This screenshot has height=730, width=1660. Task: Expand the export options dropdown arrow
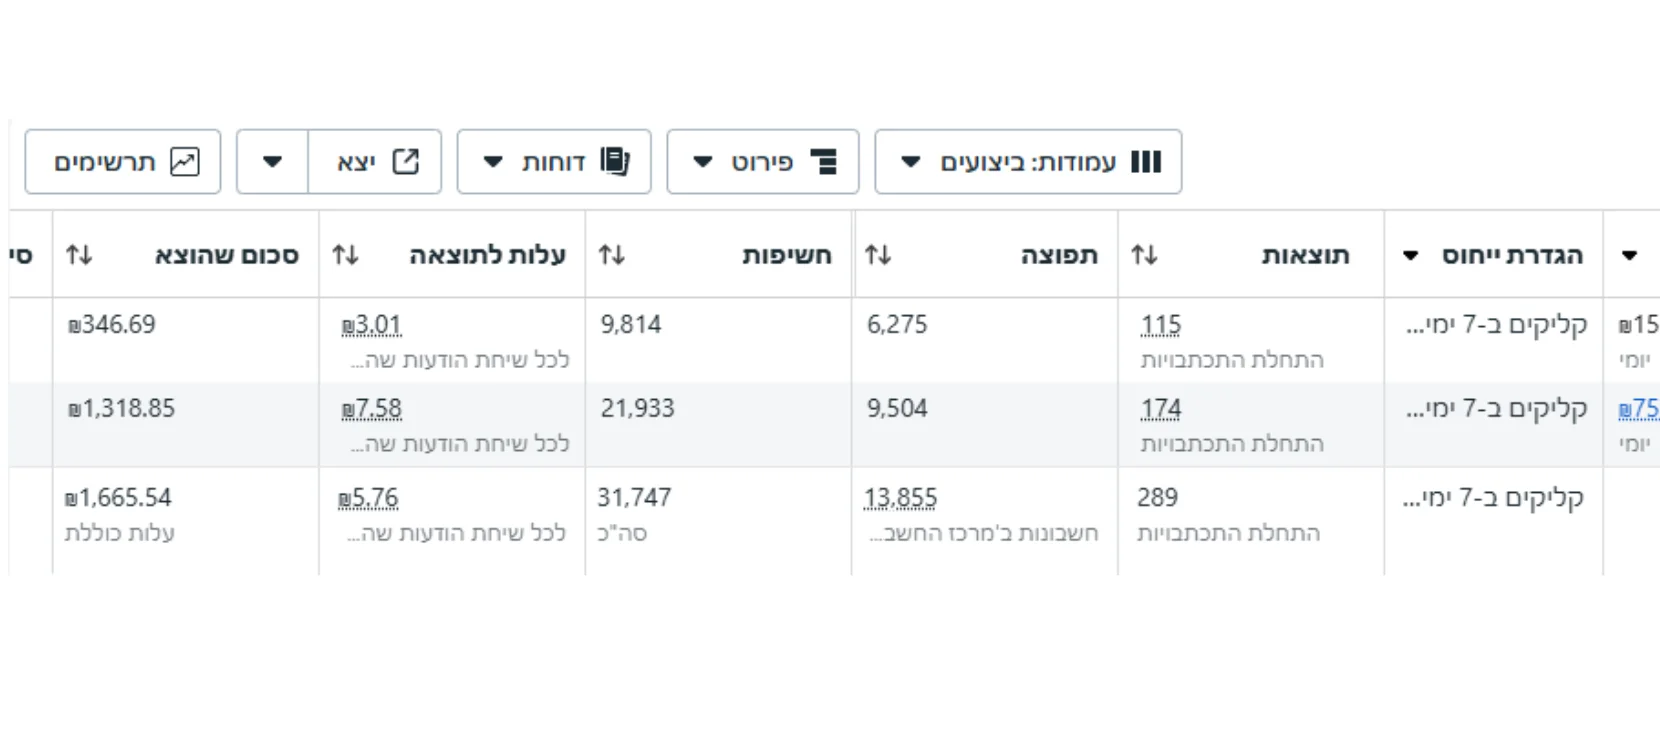[x=272, y=161]
